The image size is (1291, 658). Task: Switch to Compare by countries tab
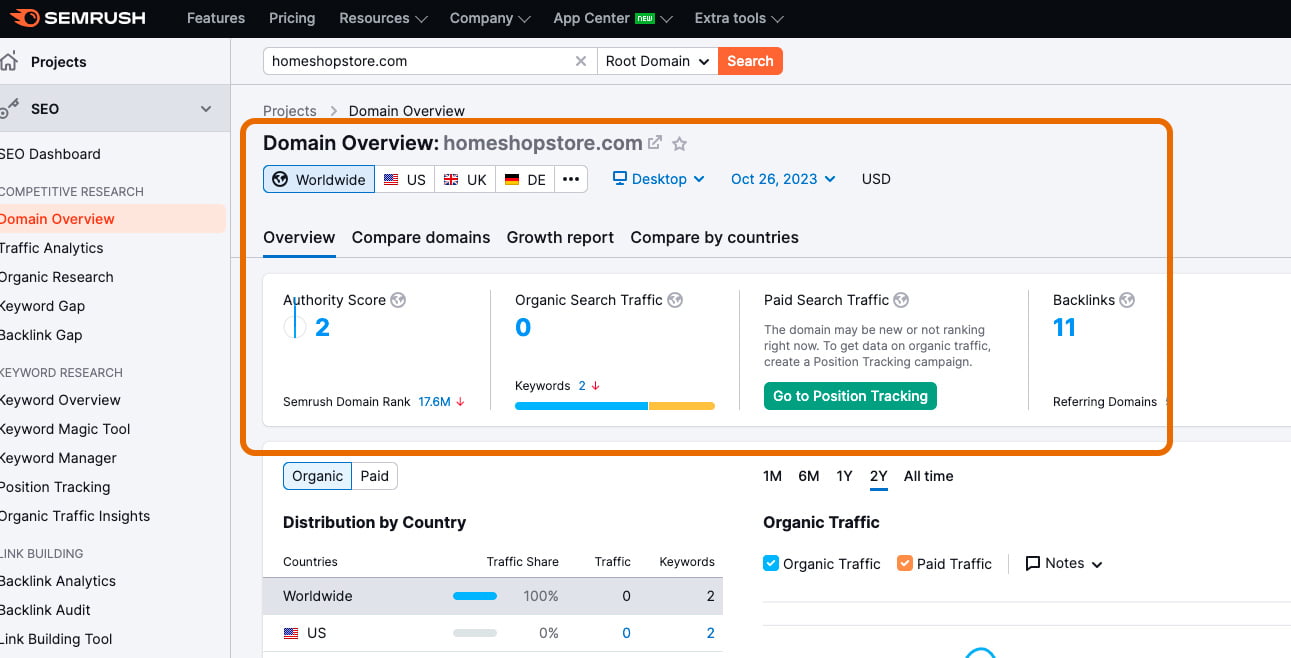point(714,237)
